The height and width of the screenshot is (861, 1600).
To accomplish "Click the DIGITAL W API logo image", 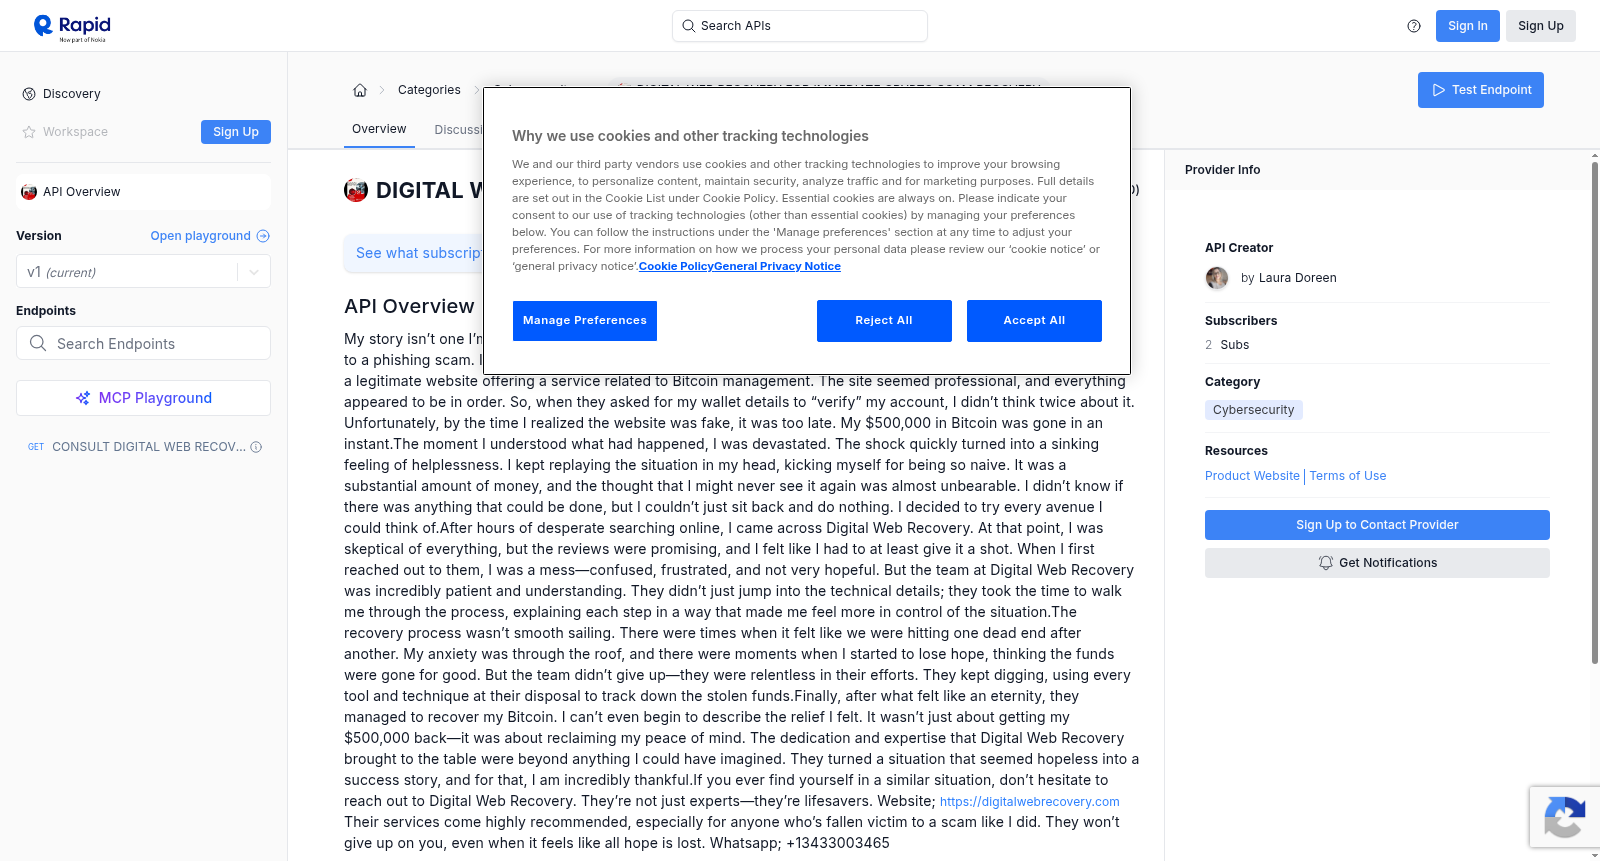I will click(356, 190).
